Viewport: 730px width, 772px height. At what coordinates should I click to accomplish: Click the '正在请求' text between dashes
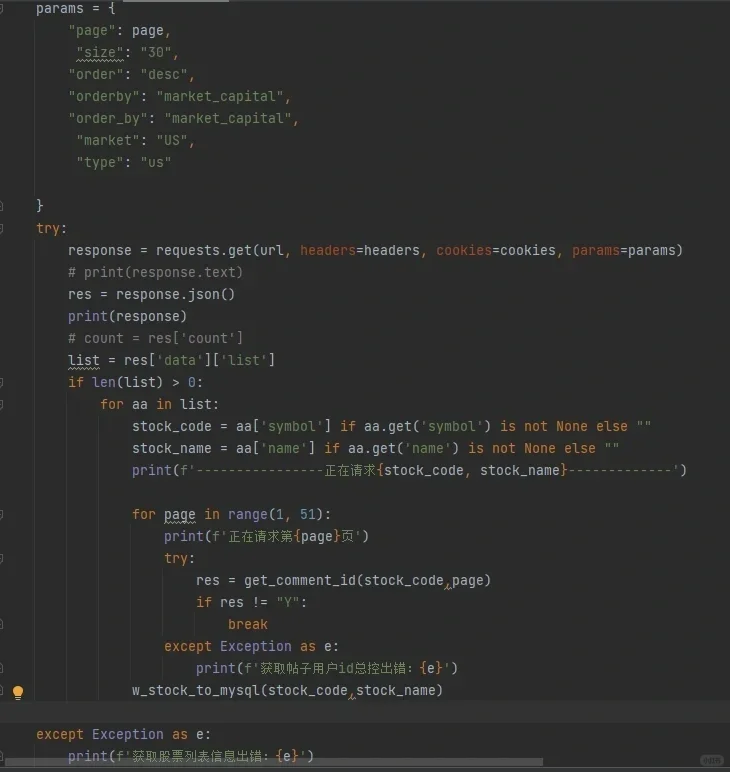click(x=350, y=470)
